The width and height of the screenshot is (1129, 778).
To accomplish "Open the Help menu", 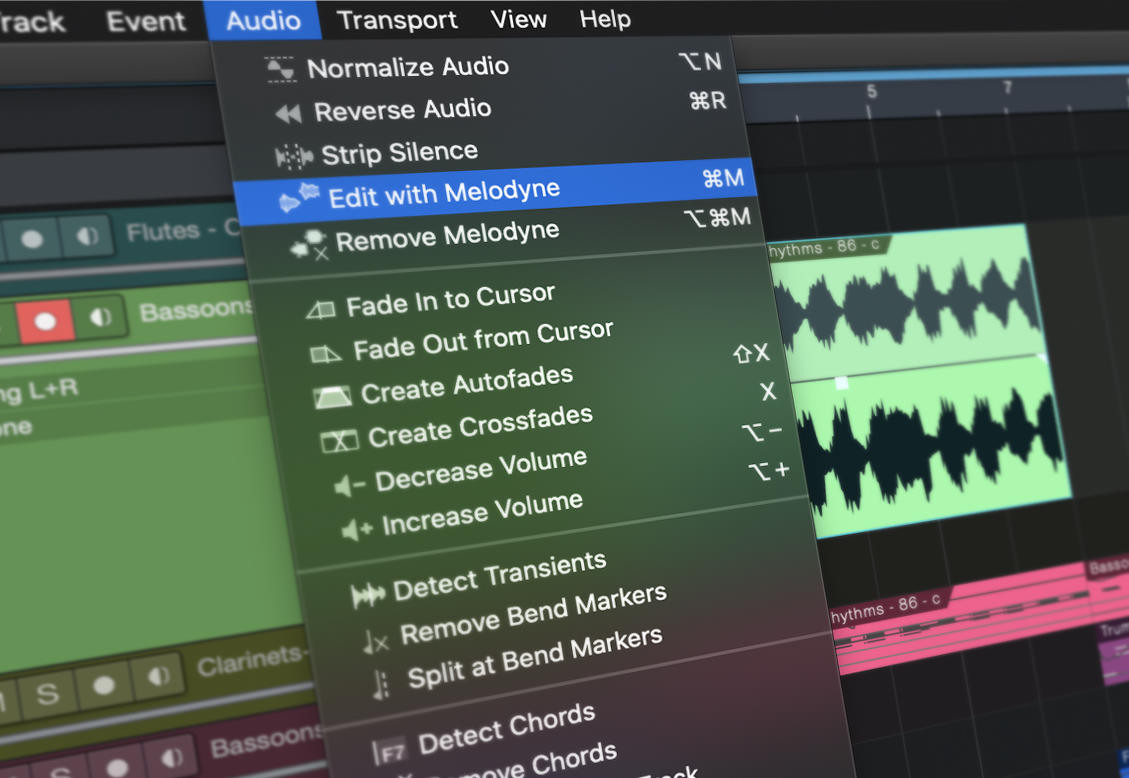I will click(x=605, y=19).
